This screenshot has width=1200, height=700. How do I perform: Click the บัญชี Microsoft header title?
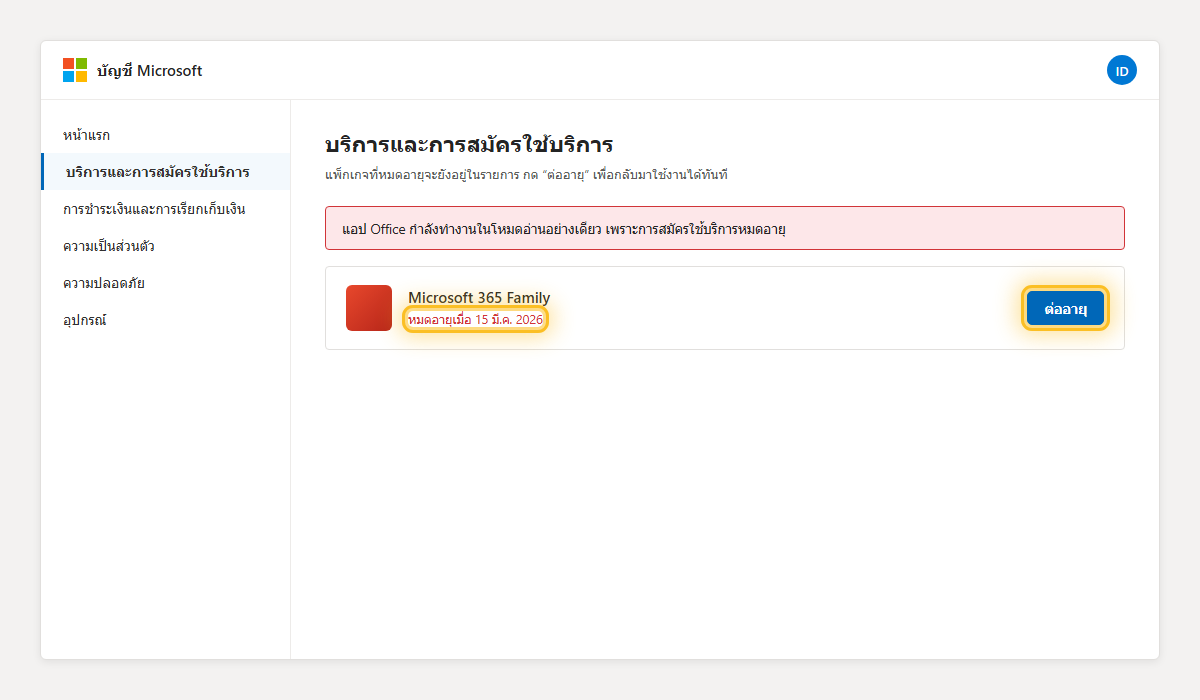coord(150,70)
